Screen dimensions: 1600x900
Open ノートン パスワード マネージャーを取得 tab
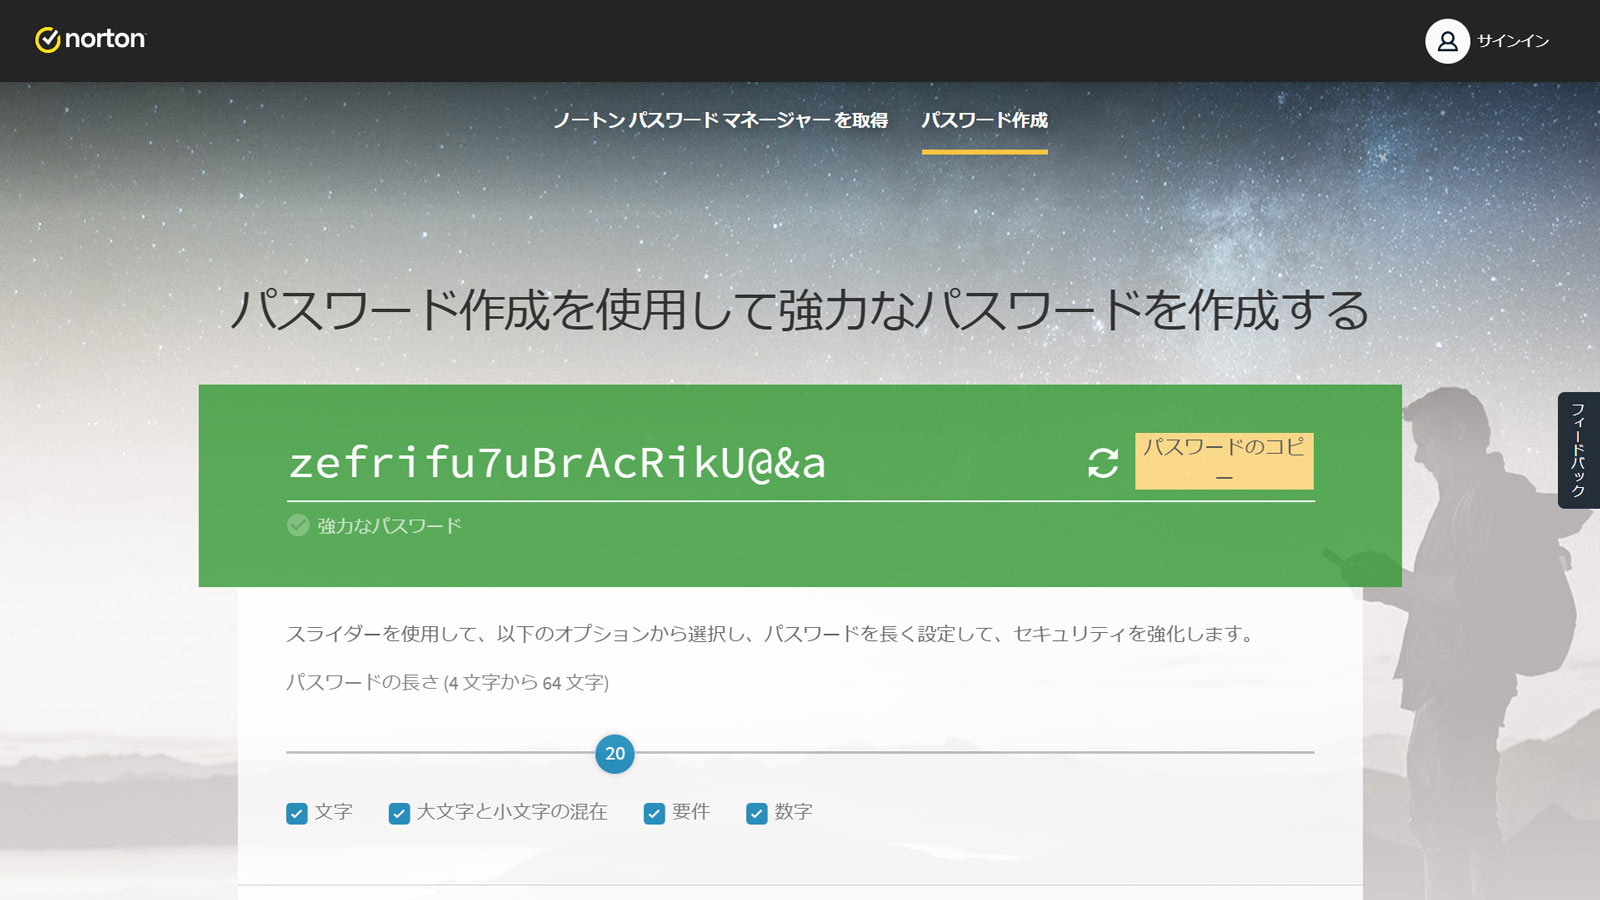coord(721,120)
